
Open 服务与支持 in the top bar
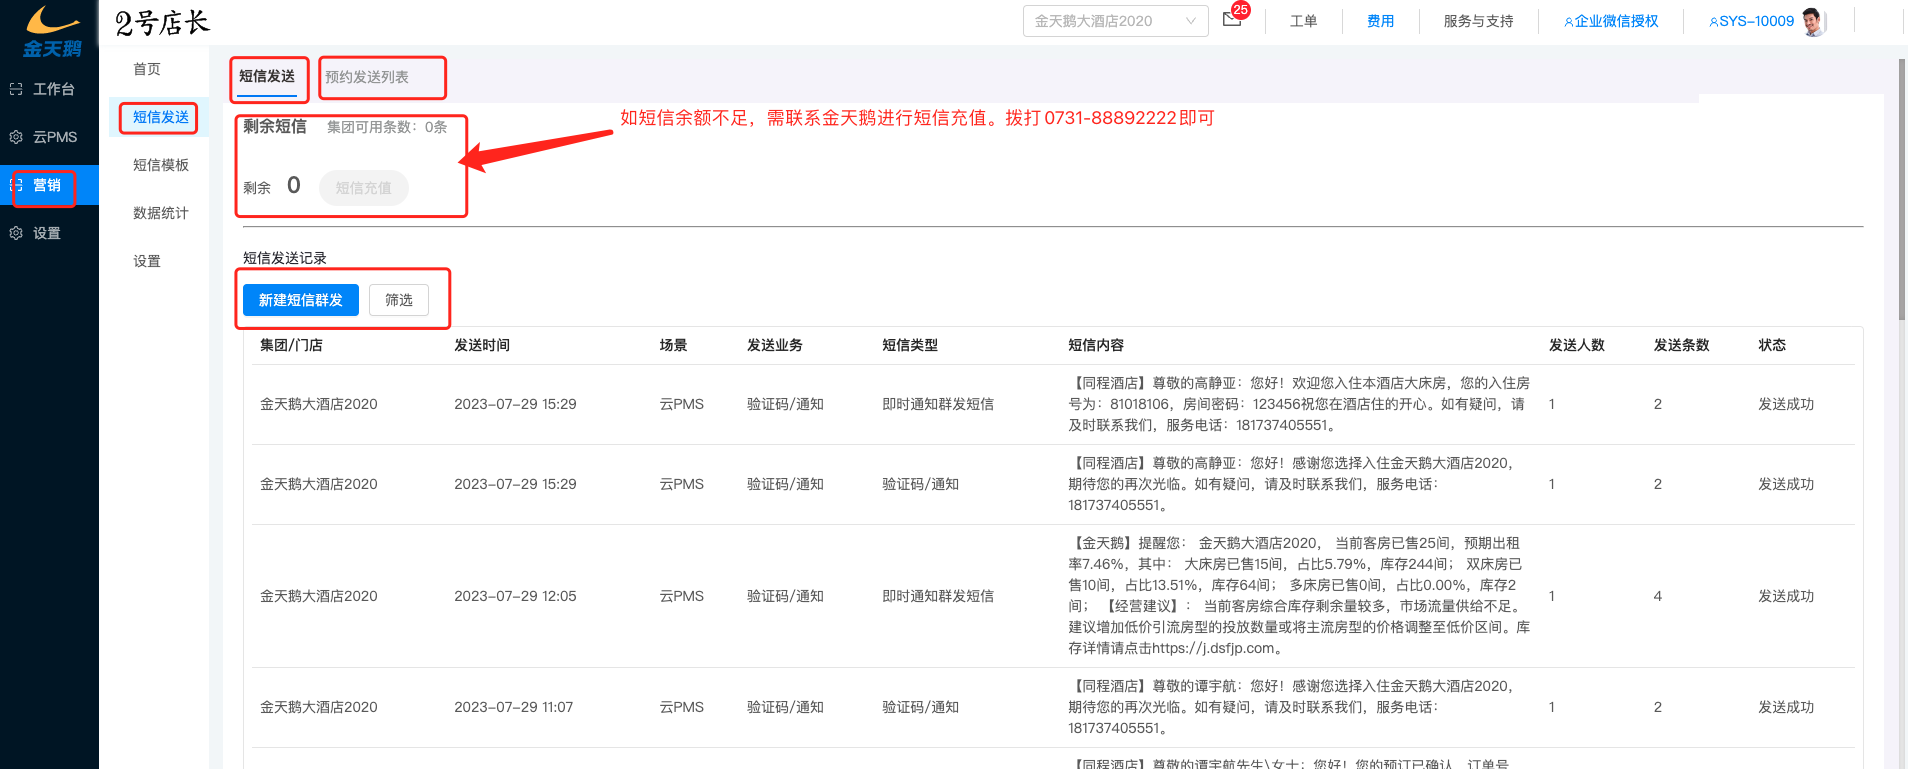pyautogui.click(x=1478, y=21)
